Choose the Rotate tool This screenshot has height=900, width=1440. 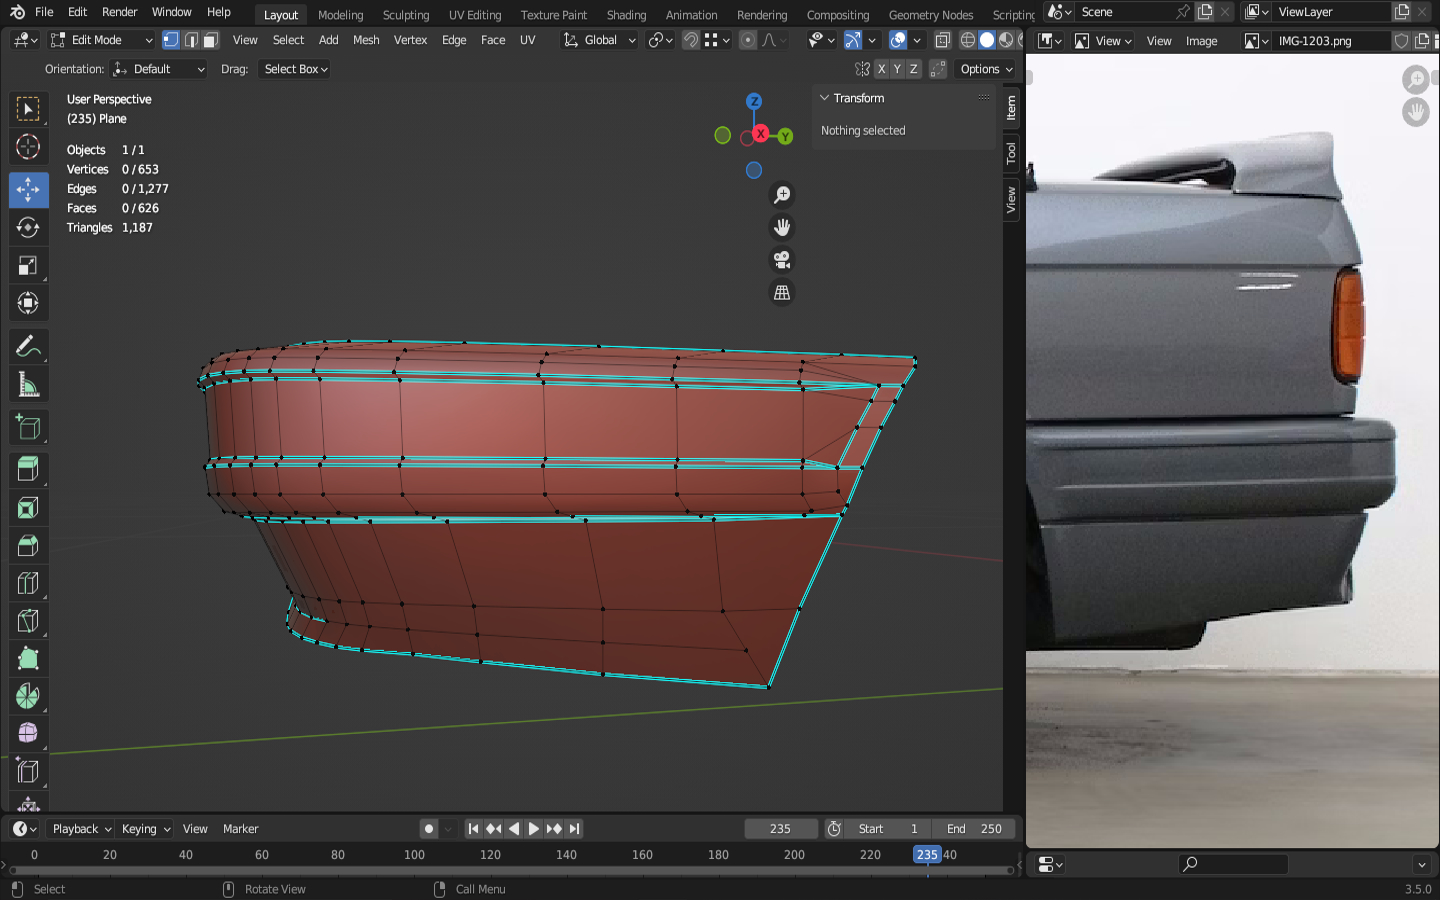(x=28, y=228)
